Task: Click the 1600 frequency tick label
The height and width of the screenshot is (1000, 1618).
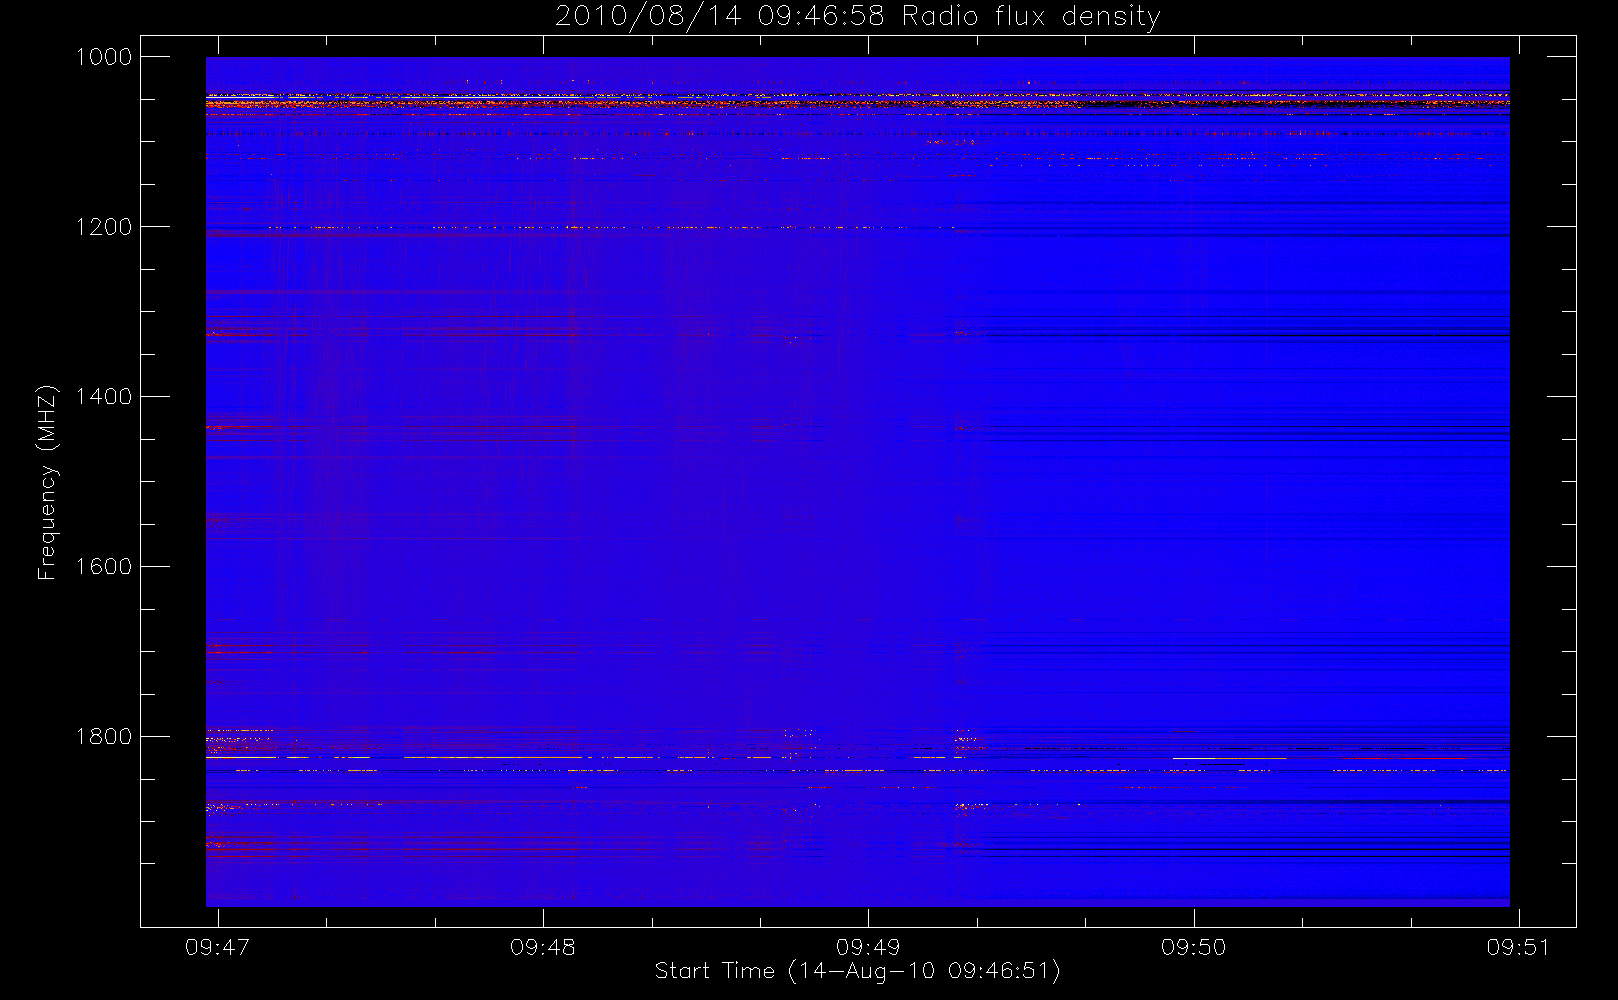Action: point(104,567)
